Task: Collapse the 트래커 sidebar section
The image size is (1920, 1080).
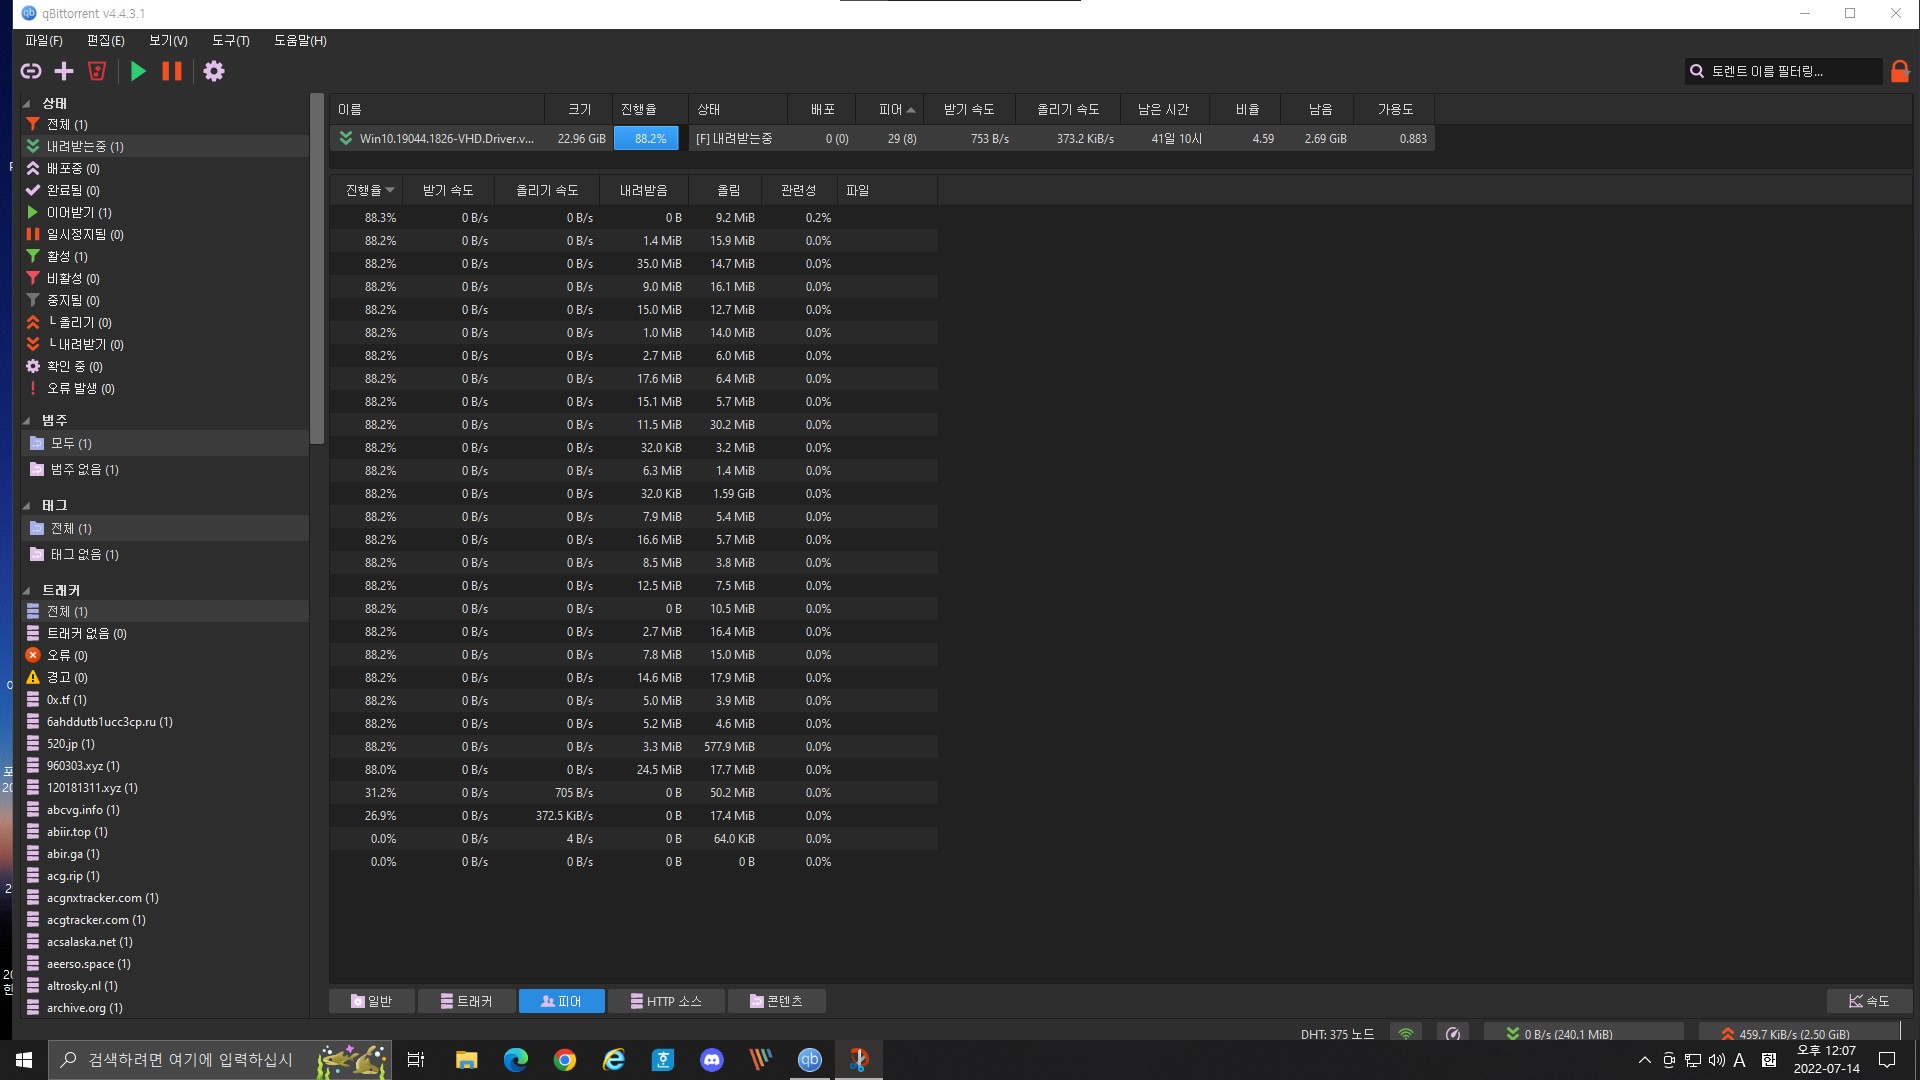Action: 26,590
